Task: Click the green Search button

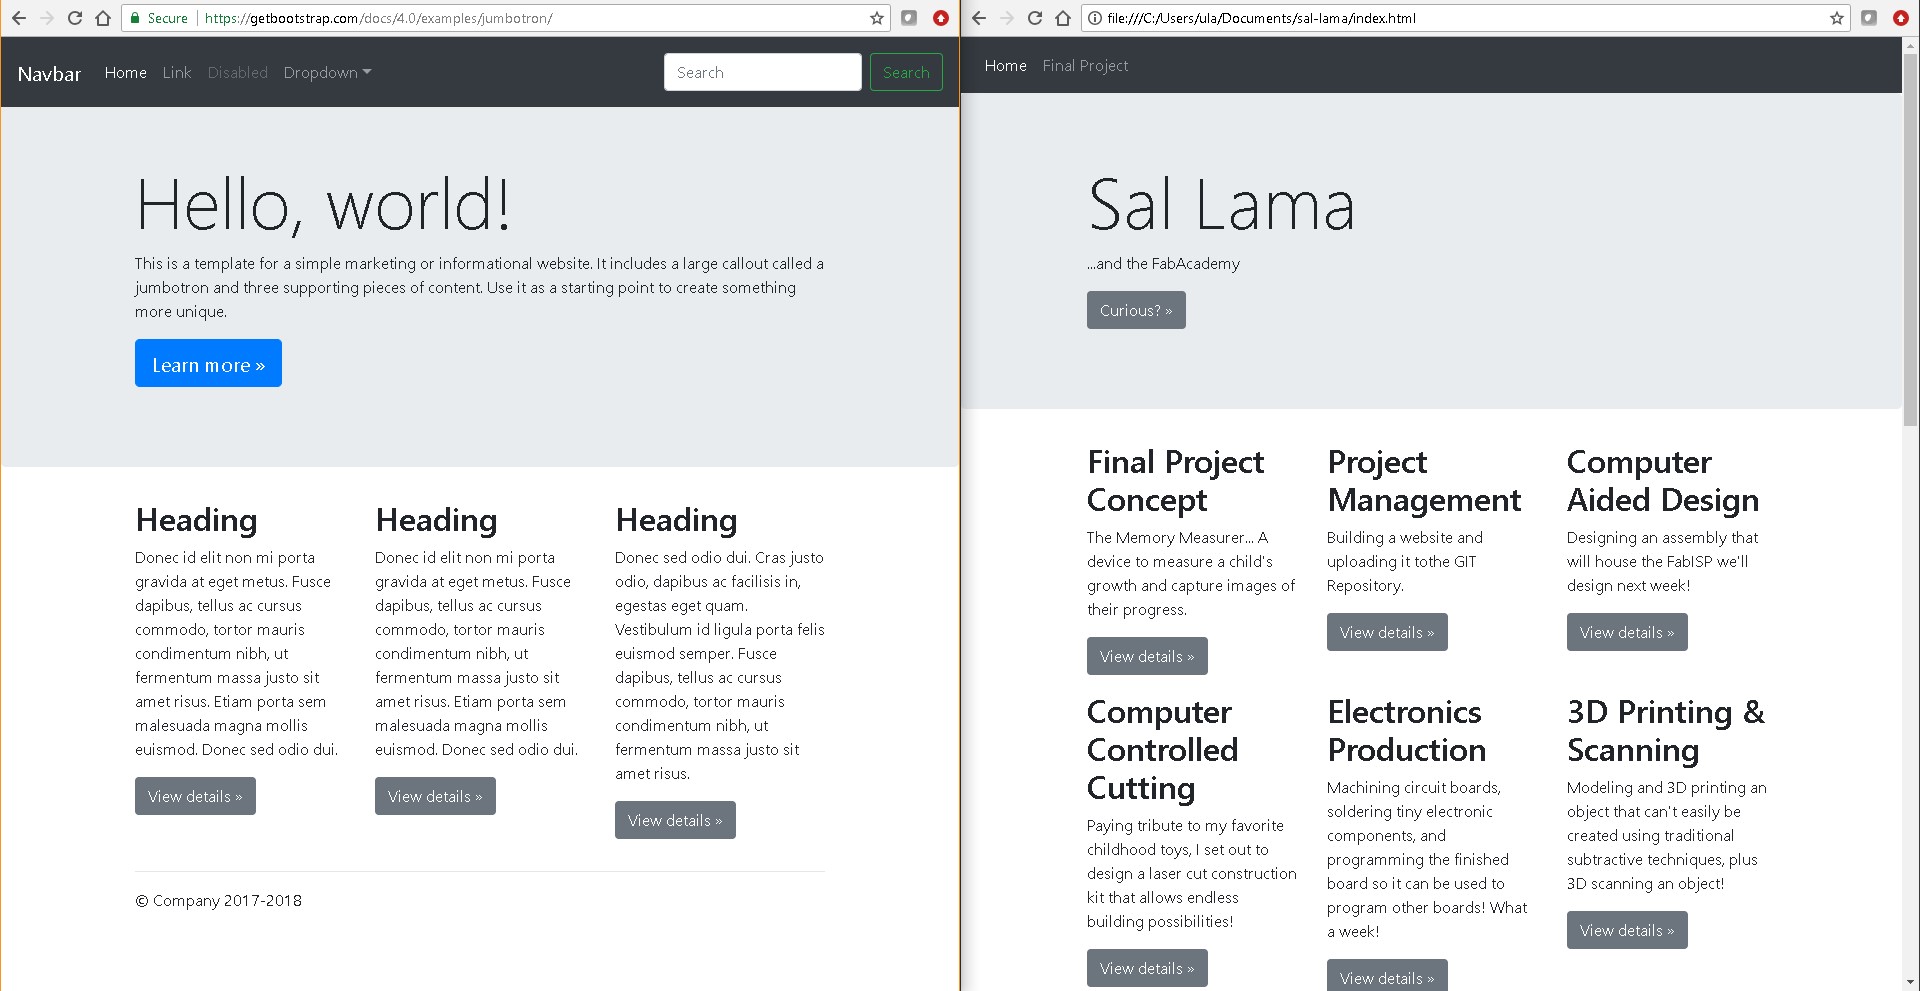Action: coord(906,72)
